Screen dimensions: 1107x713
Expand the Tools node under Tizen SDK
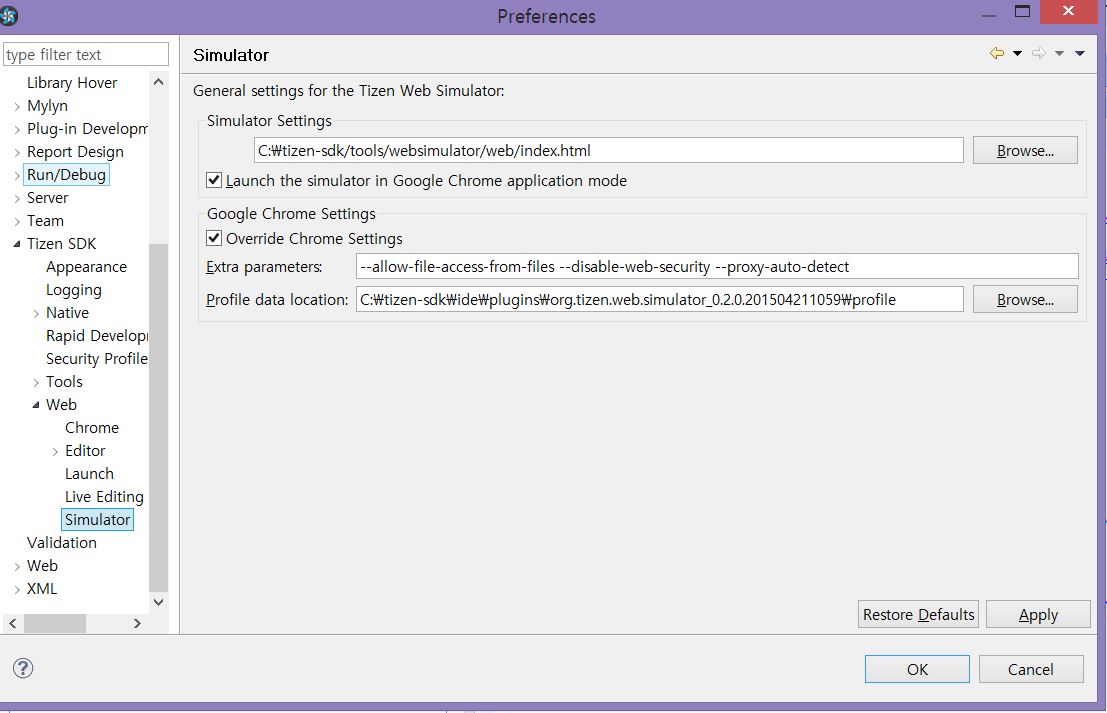[36, 383]
